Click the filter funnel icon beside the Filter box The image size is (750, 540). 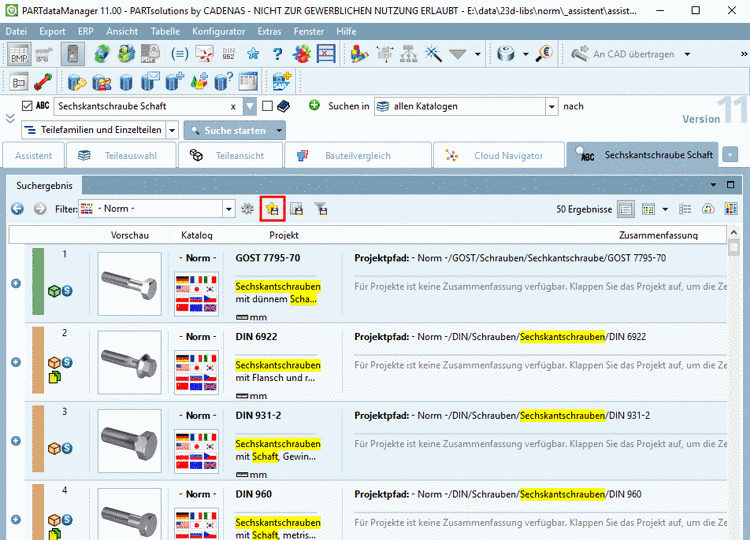(x=321, y=209)
